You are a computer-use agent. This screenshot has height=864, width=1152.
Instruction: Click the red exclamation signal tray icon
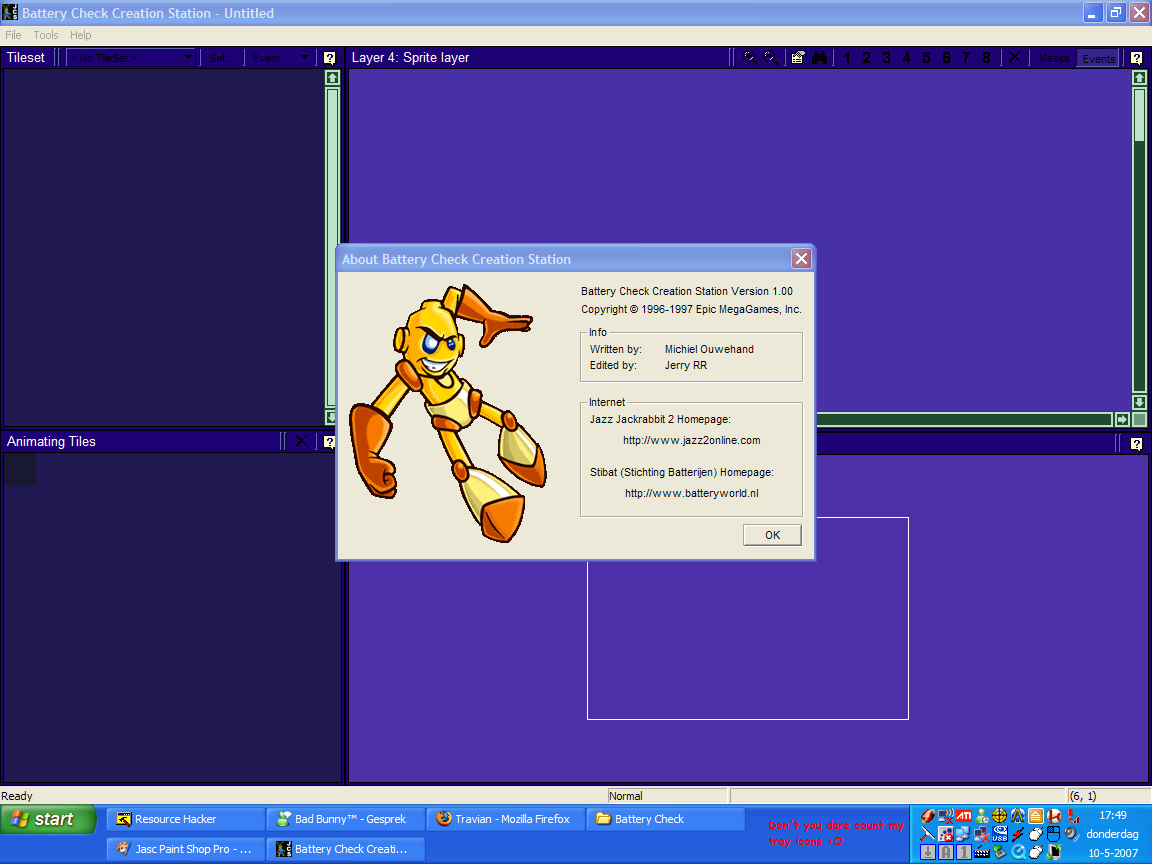pyautogui.click(x=1072, y=816)
